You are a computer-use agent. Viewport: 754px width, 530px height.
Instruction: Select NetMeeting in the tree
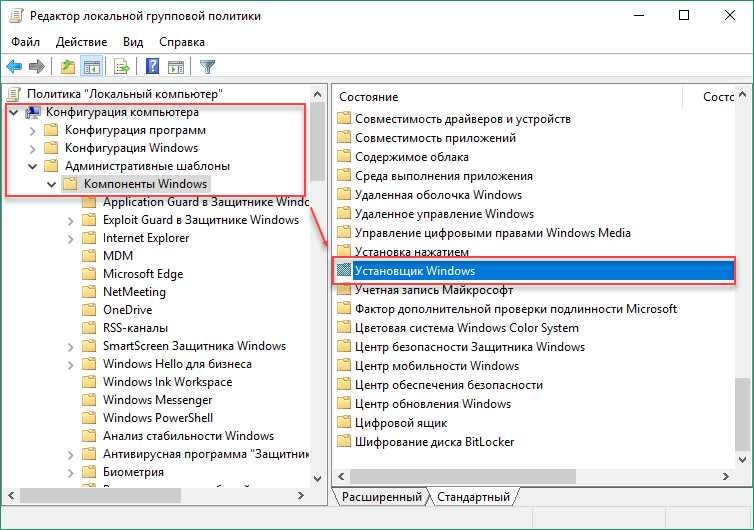tap(134, 291)
